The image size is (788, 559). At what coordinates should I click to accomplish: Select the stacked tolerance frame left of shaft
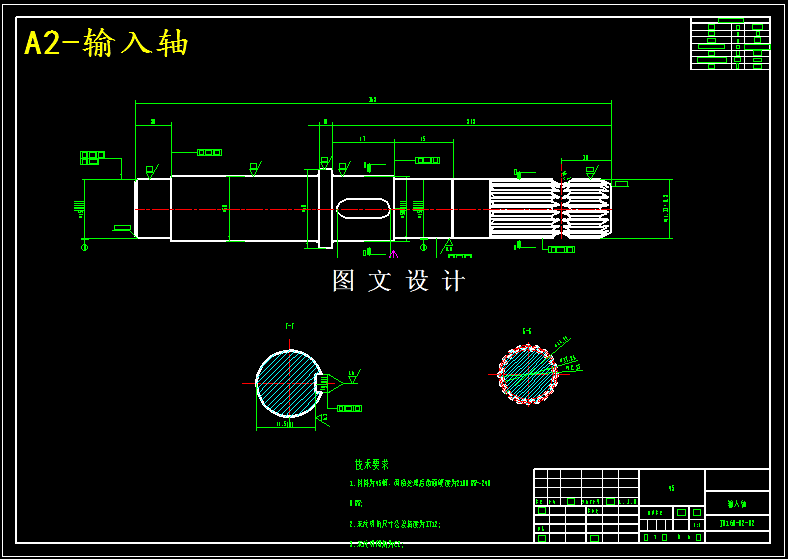point(92,158)
